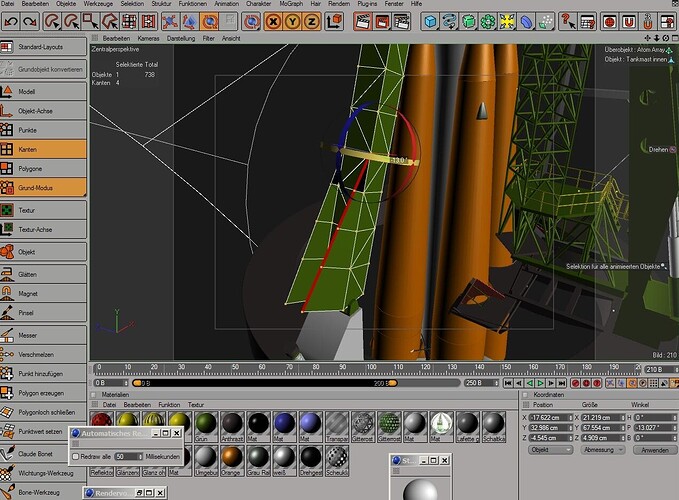This screenshot has height=500, width=679.
Task: Enable the Redraw alle checkbox
Action: point(76,456)
